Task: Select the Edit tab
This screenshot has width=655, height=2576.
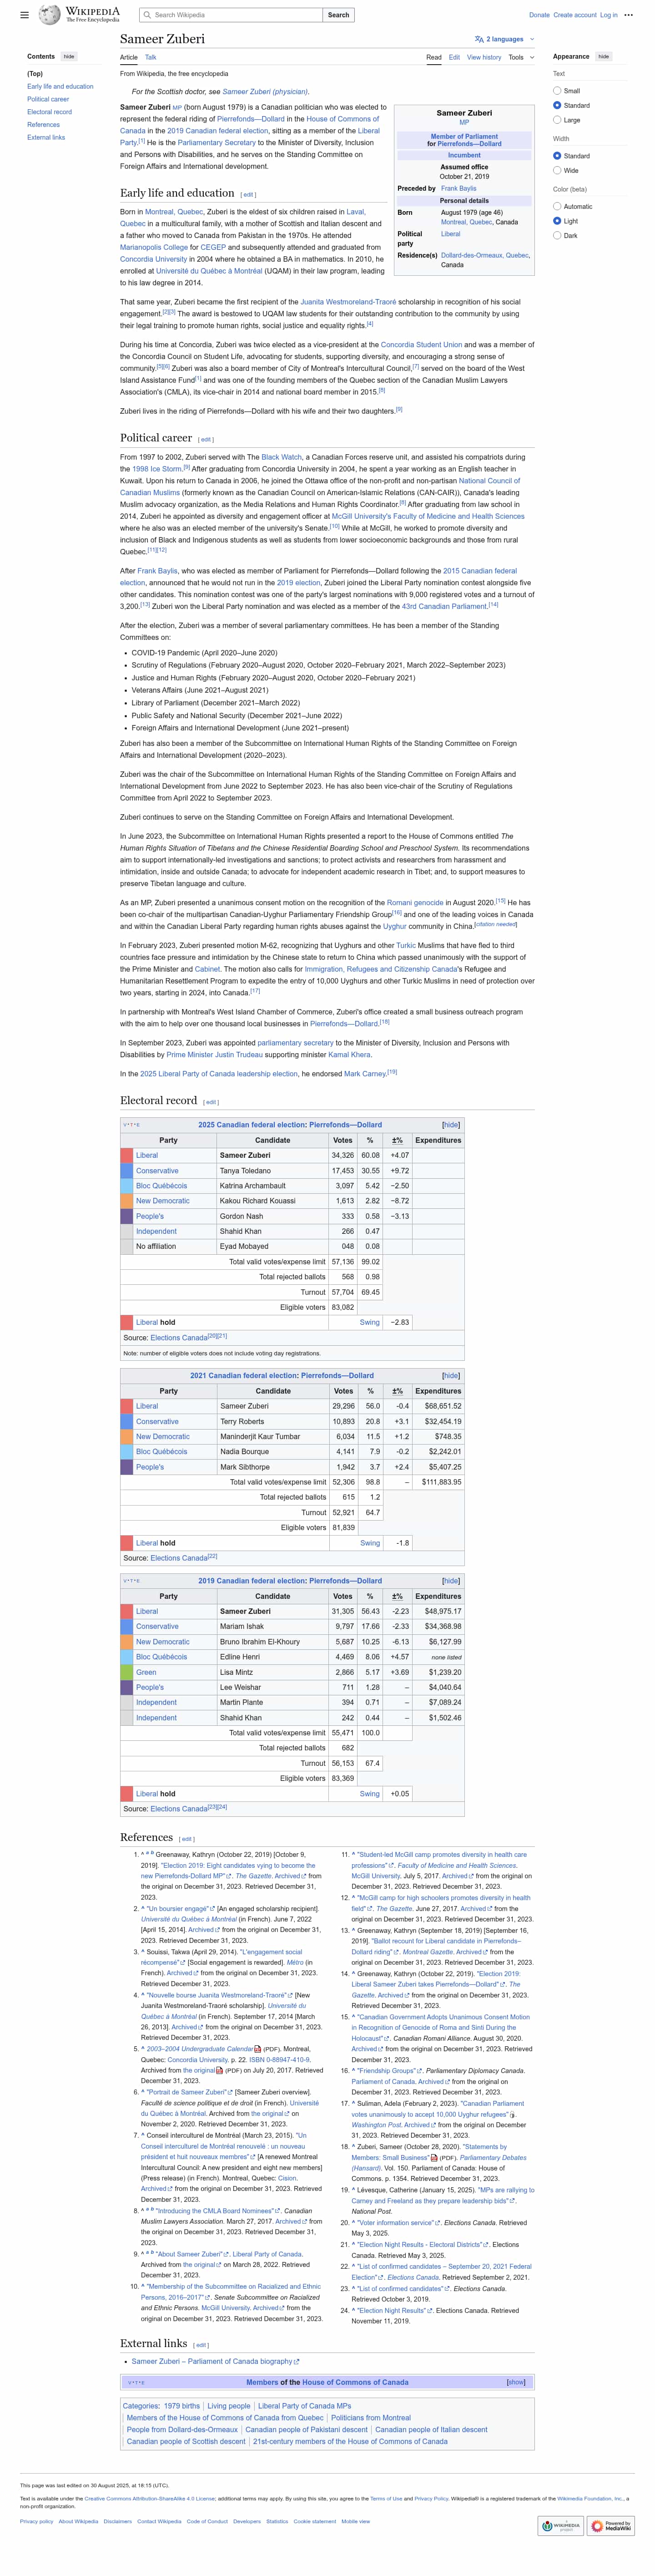Action: [x=454, y=57]
